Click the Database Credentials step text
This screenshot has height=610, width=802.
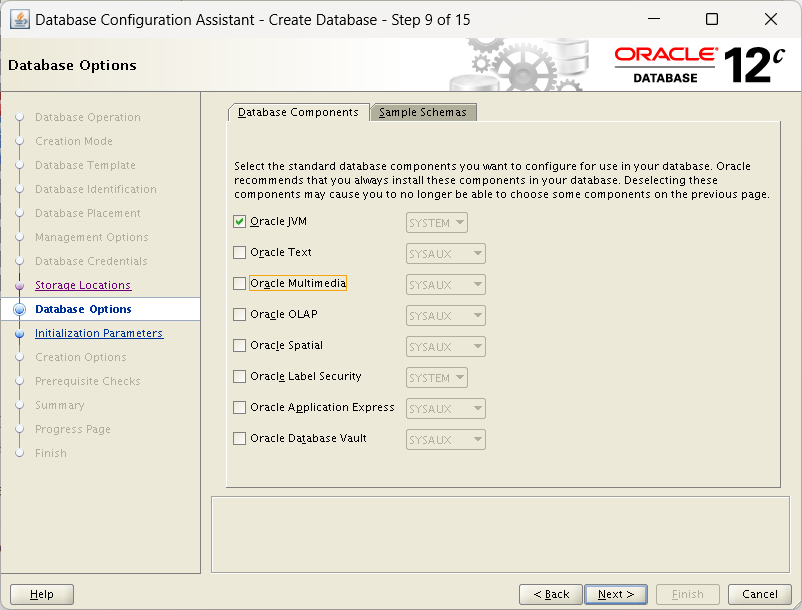click(x=92, y=261)
